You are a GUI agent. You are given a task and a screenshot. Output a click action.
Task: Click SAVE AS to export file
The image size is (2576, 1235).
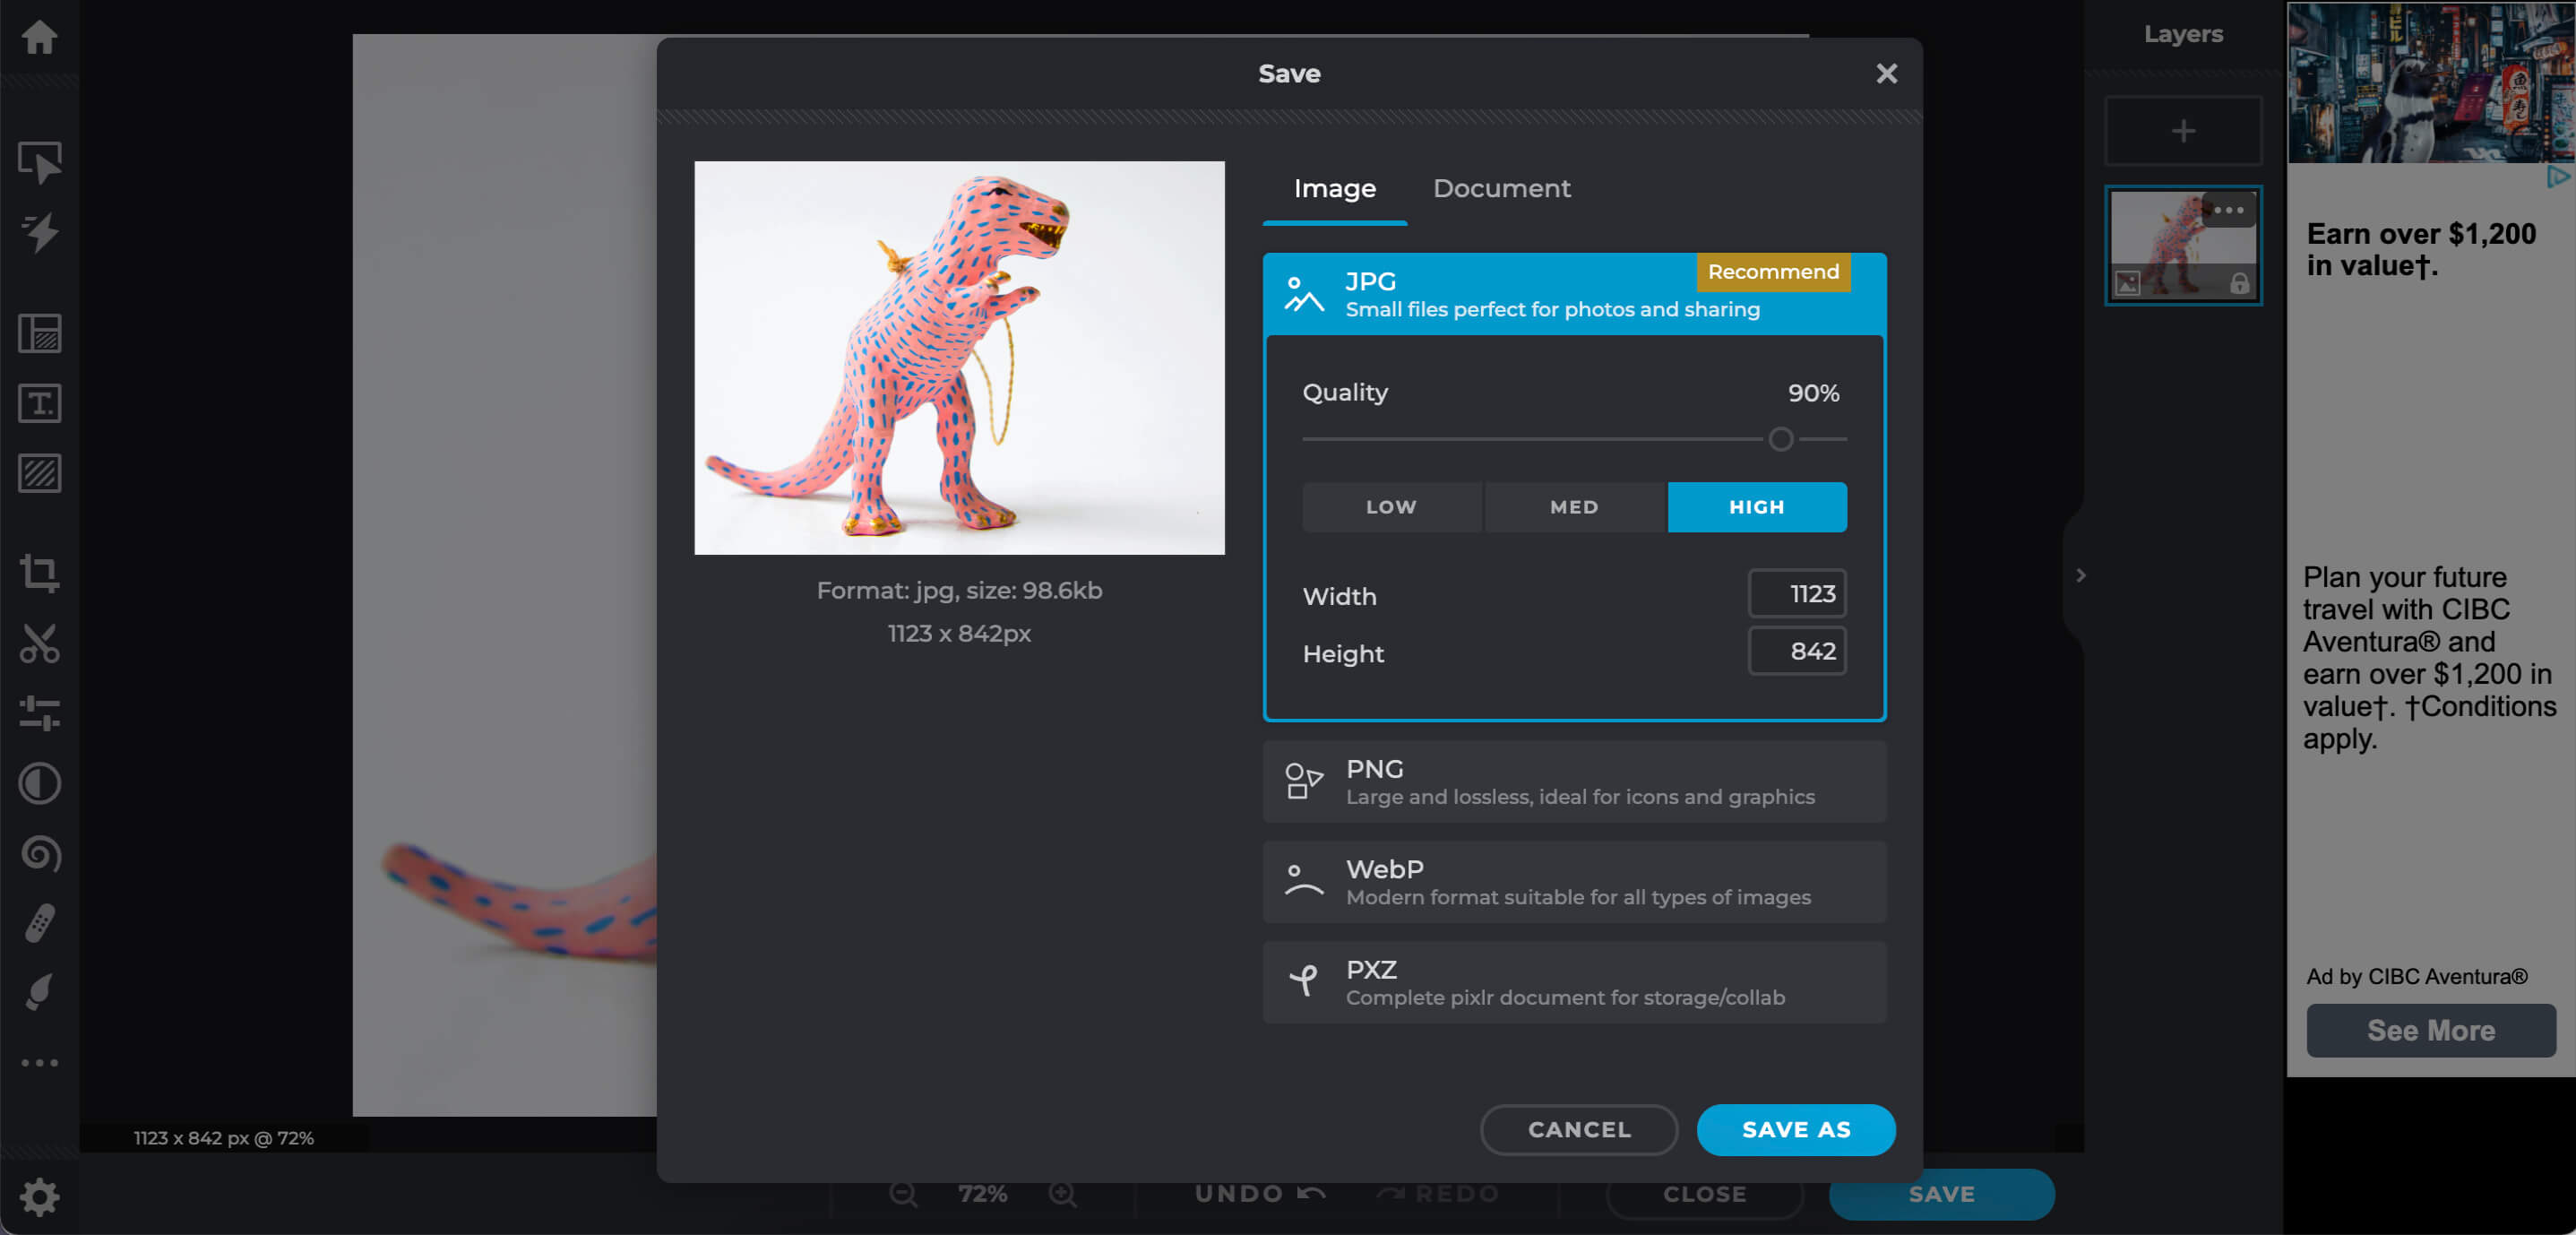1796,1128
